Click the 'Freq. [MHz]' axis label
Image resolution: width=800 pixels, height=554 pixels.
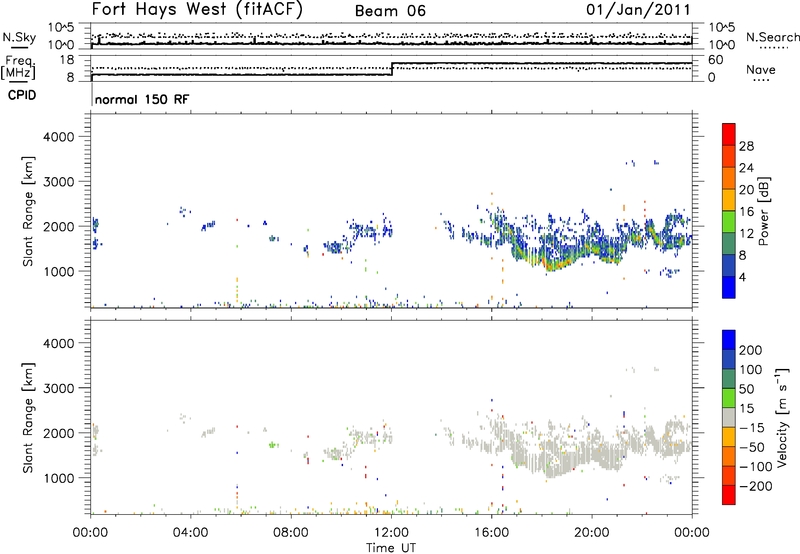[19, 68]
